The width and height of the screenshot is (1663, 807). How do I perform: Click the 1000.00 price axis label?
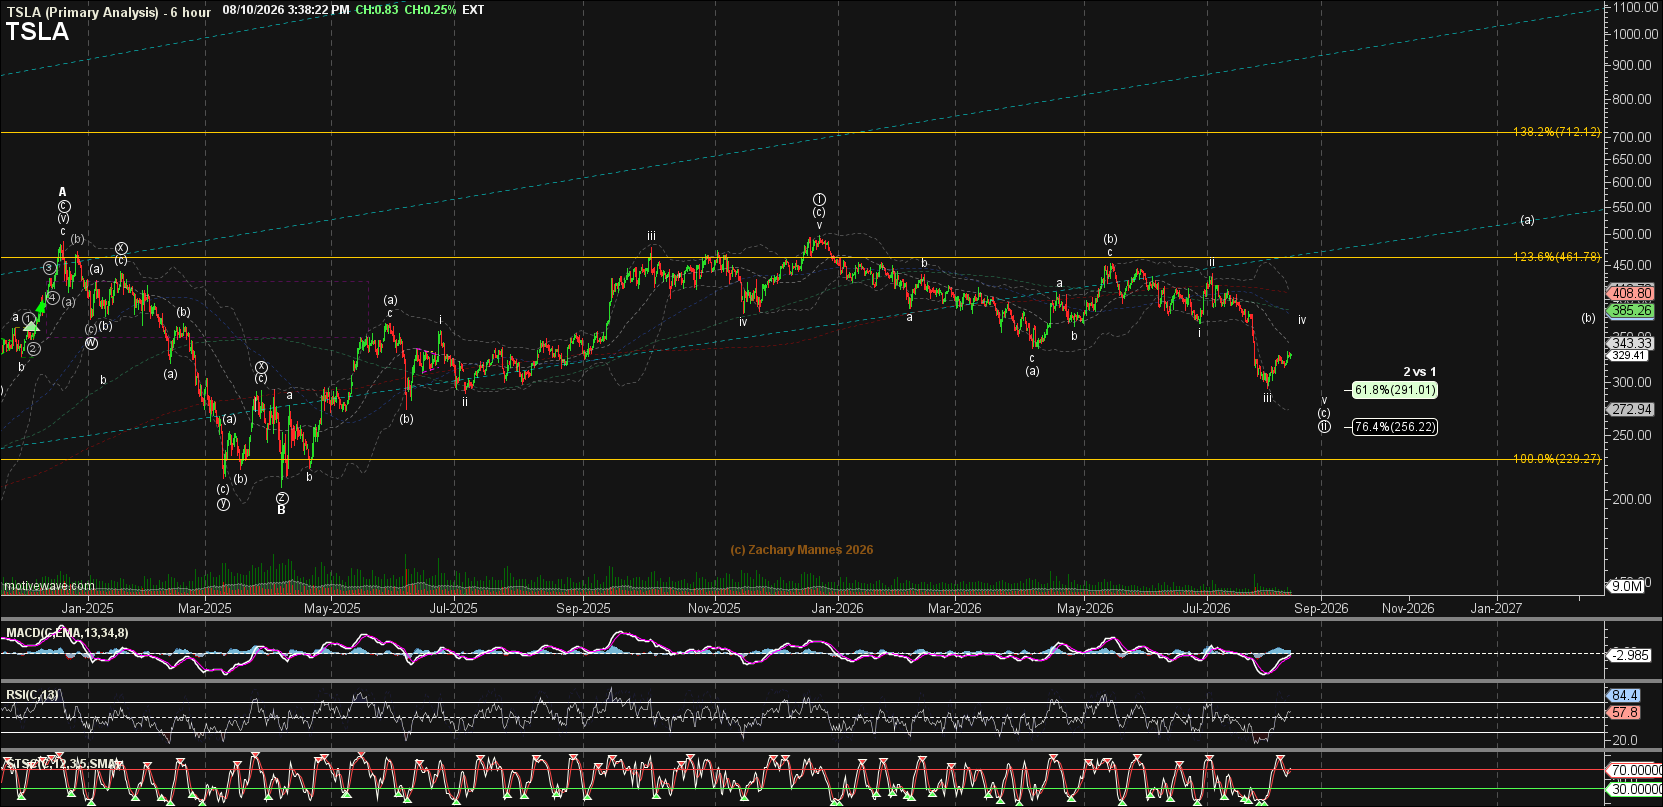point(1635,34)
